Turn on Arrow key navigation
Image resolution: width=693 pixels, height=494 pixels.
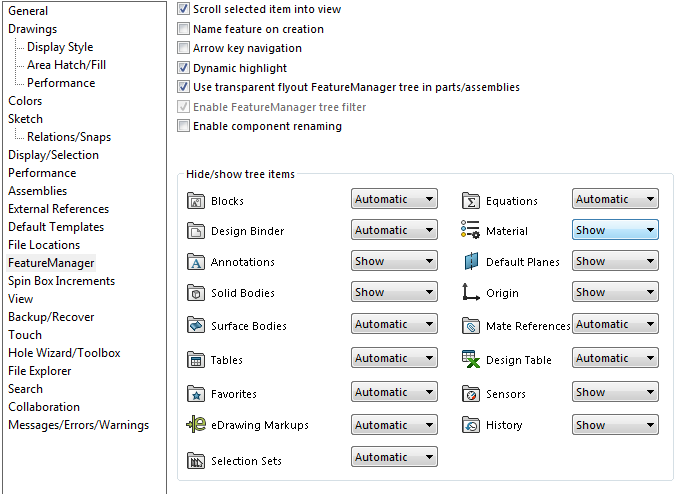click(183, 48)
